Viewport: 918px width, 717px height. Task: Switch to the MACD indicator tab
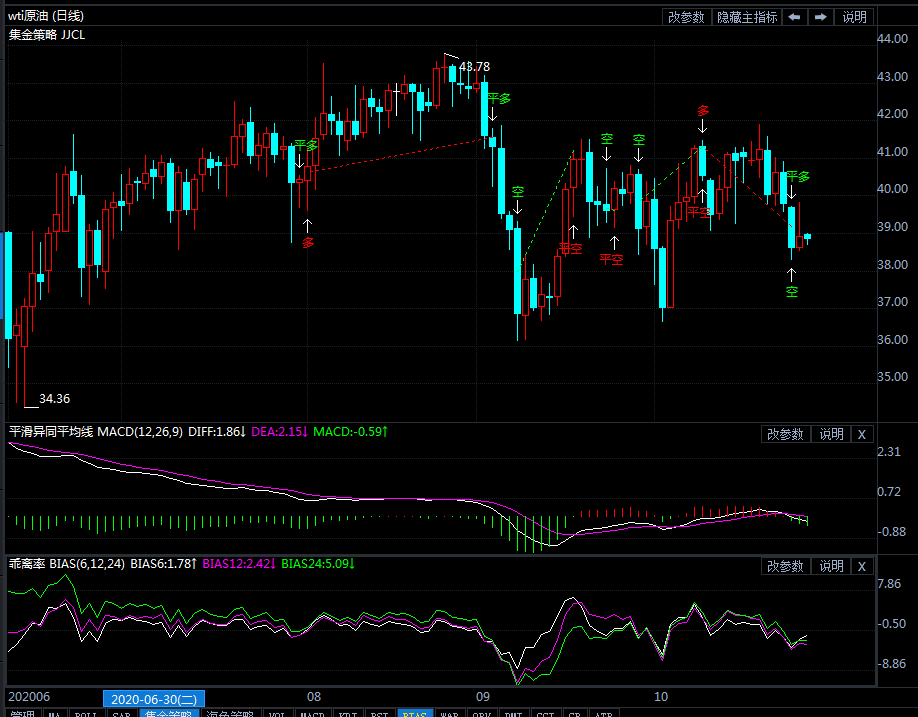313,714
